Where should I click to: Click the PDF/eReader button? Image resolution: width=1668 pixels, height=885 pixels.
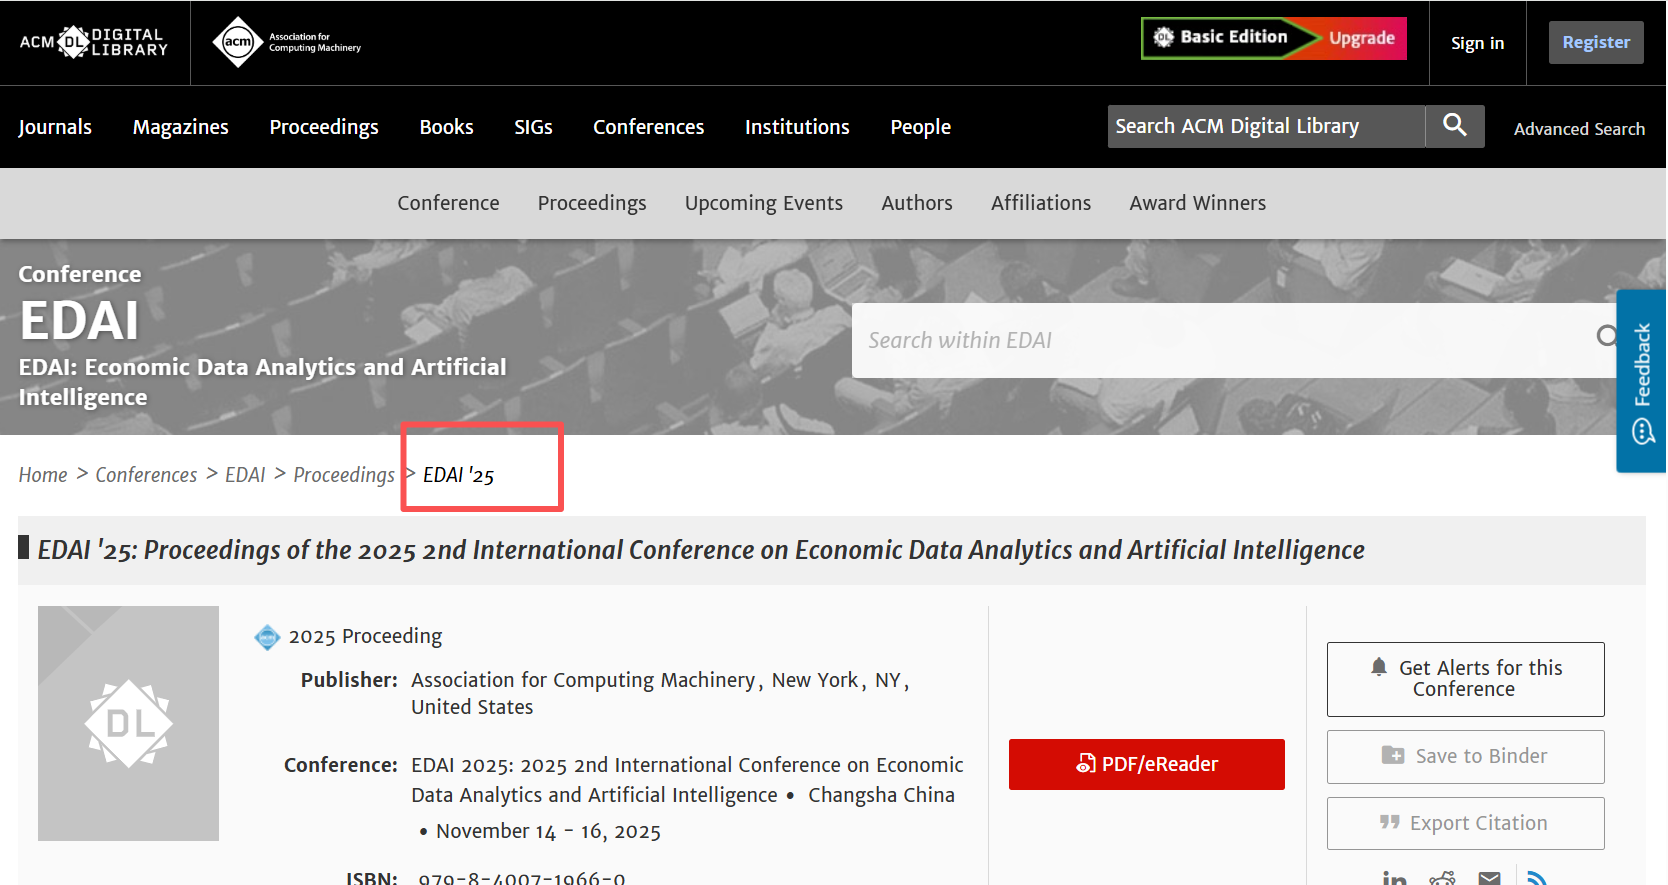1146,764
